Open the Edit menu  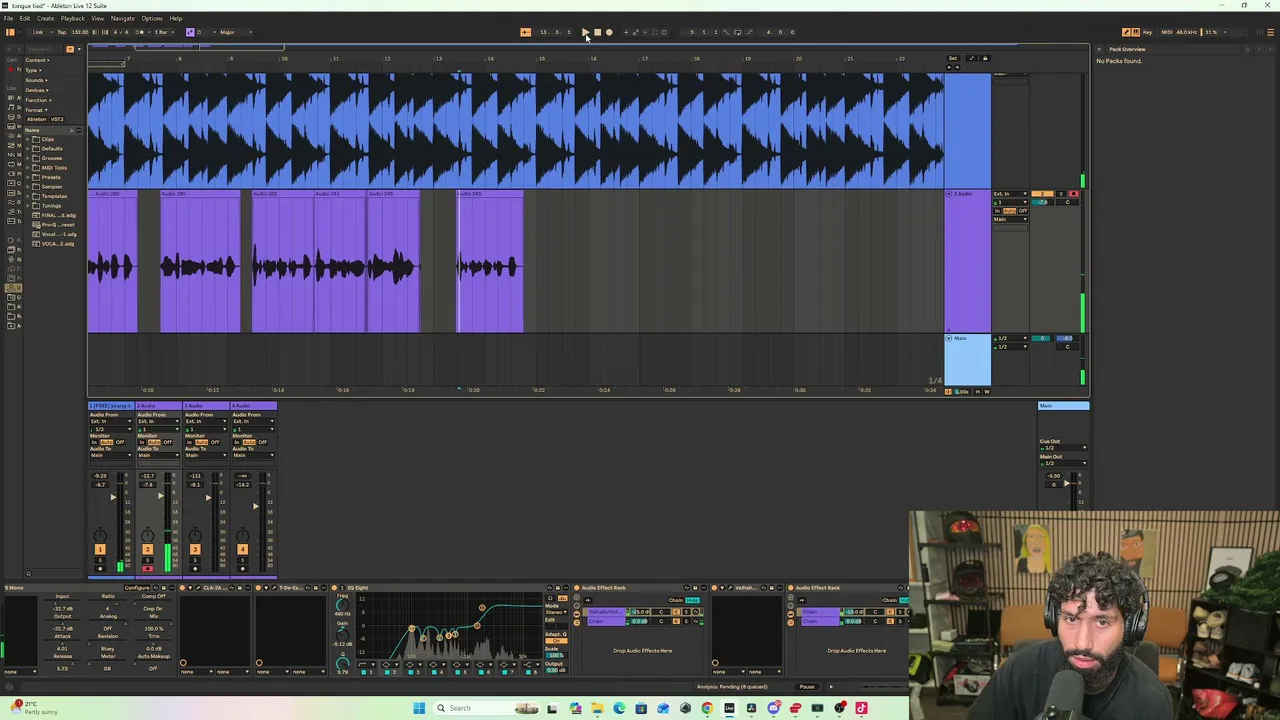(x=24, y=18)
